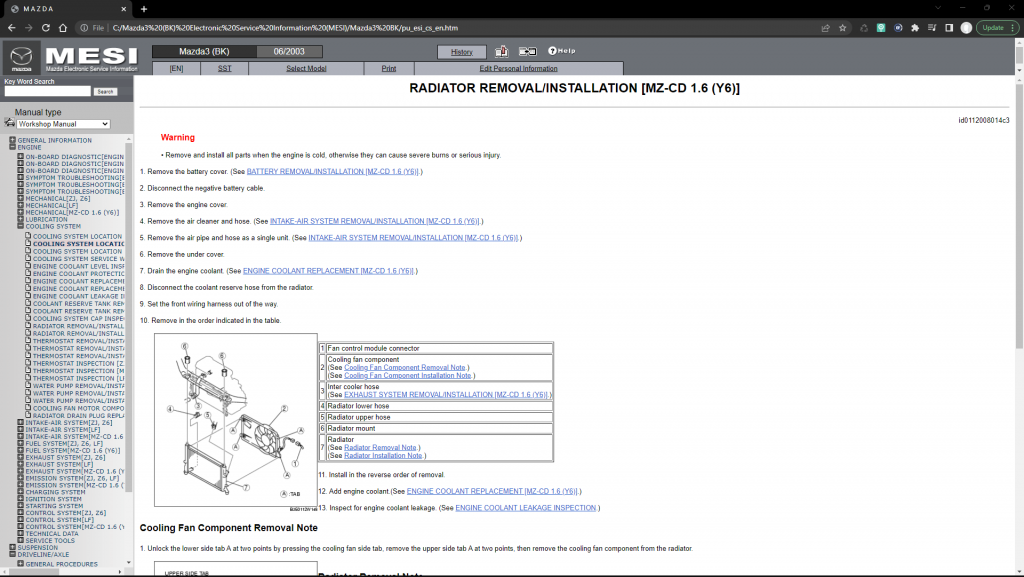Expand the LUBRICATION tree section

point(21,219)
